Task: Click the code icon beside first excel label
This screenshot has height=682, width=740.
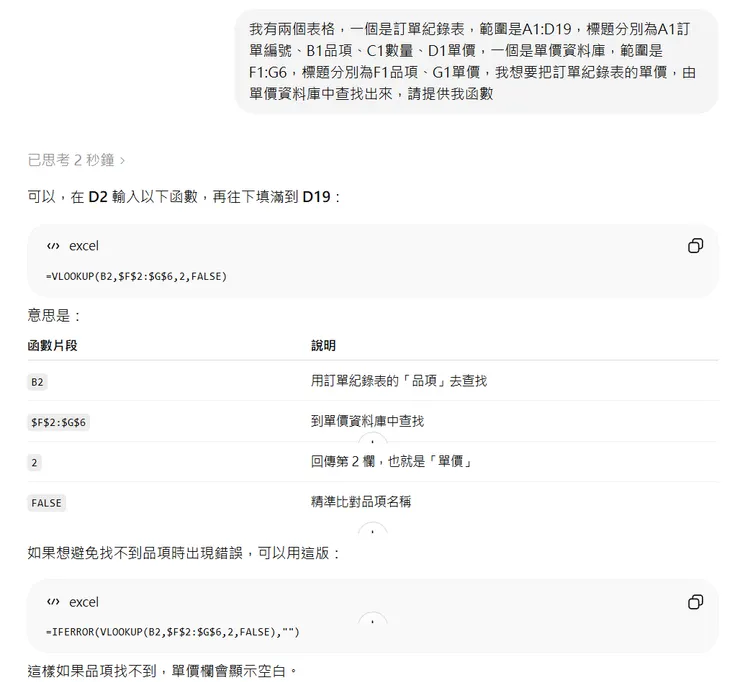Action: pos(53,246)
